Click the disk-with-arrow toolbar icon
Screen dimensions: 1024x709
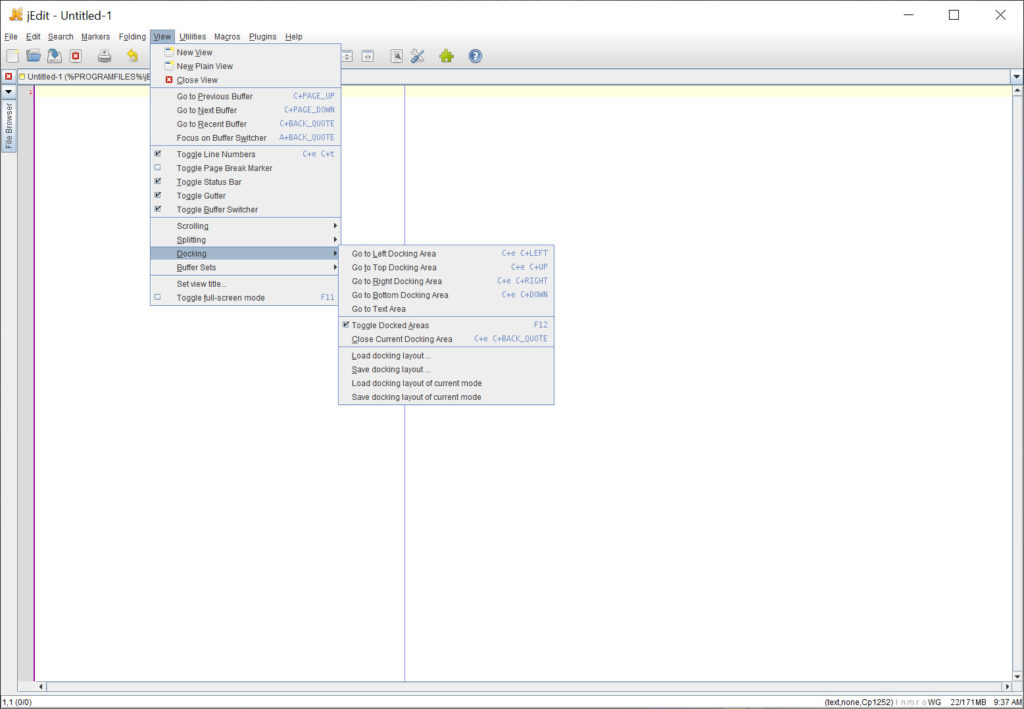(x=54, y=56)
